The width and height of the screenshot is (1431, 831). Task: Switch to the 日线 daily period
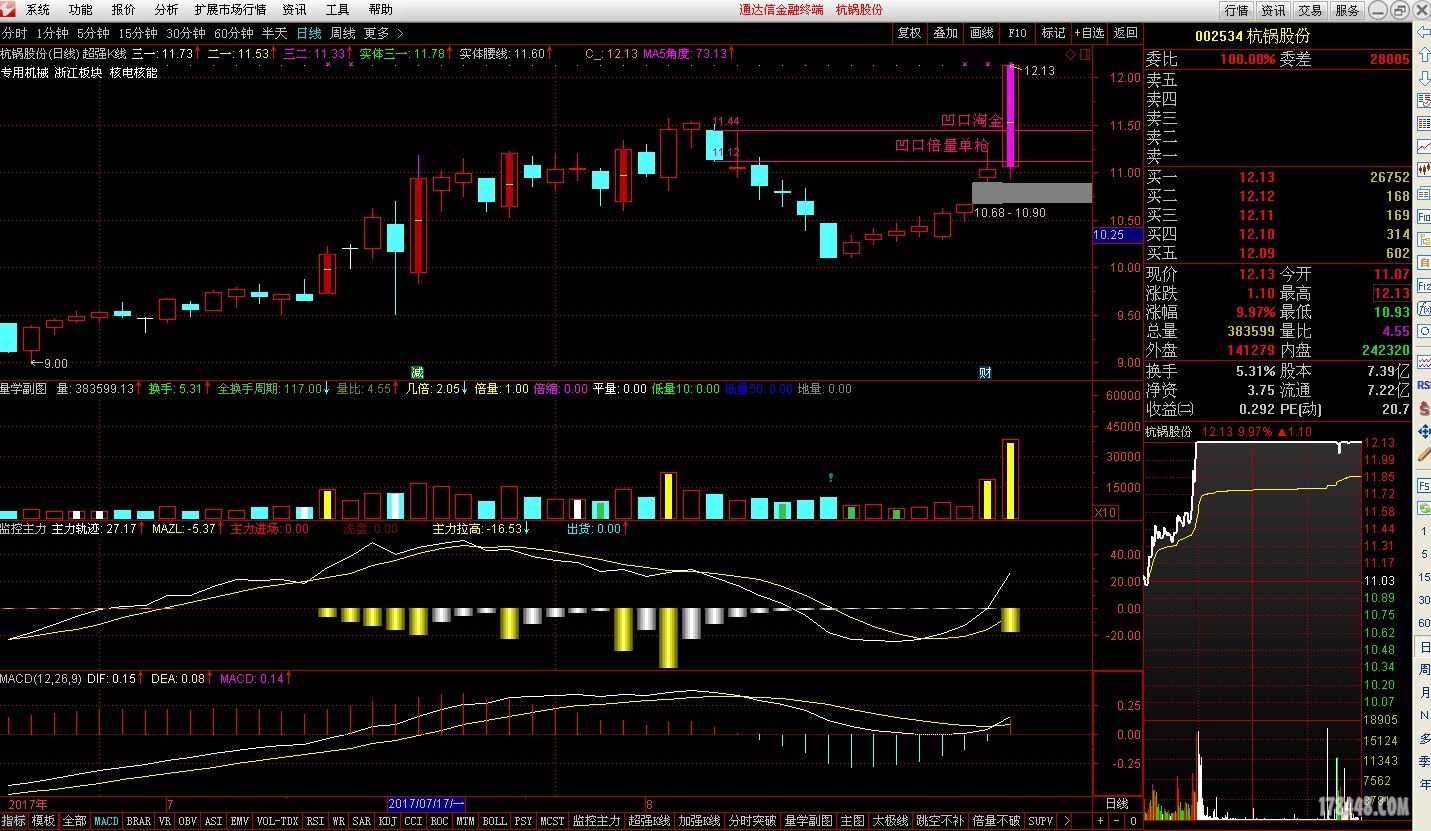coord(309,33)
